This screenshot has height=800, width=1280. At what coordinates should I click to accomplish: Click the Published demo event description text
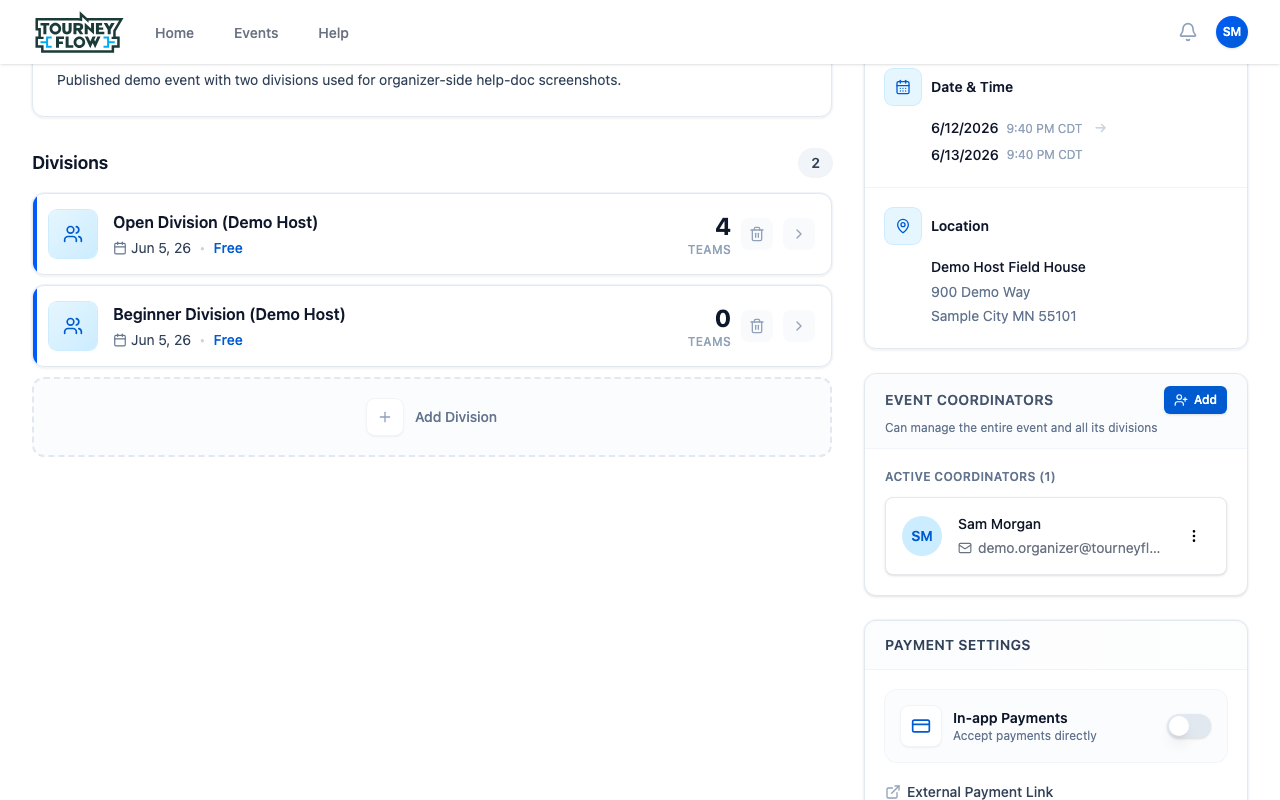(339, 80)
